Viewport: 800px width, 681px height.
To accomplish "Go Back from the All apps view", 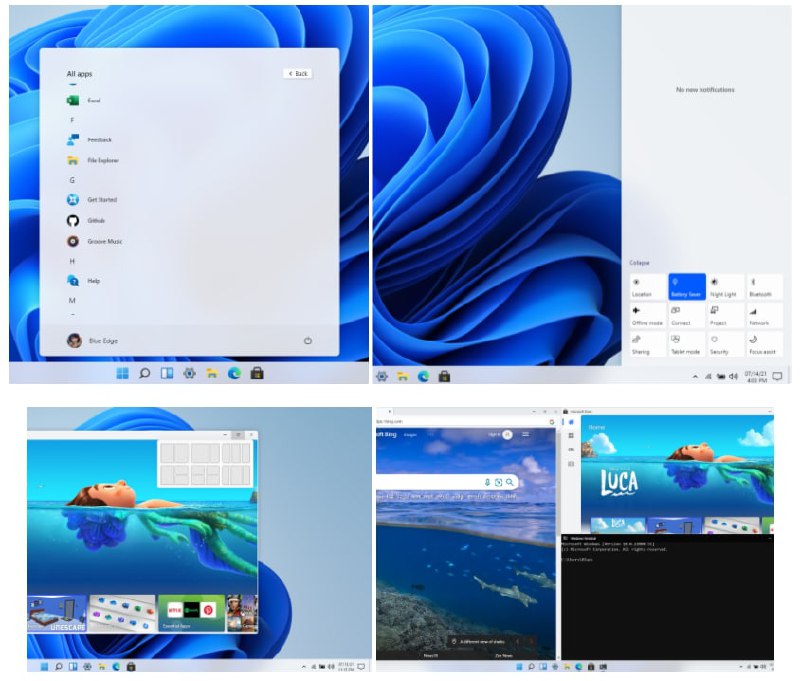I will coord(298,73).
